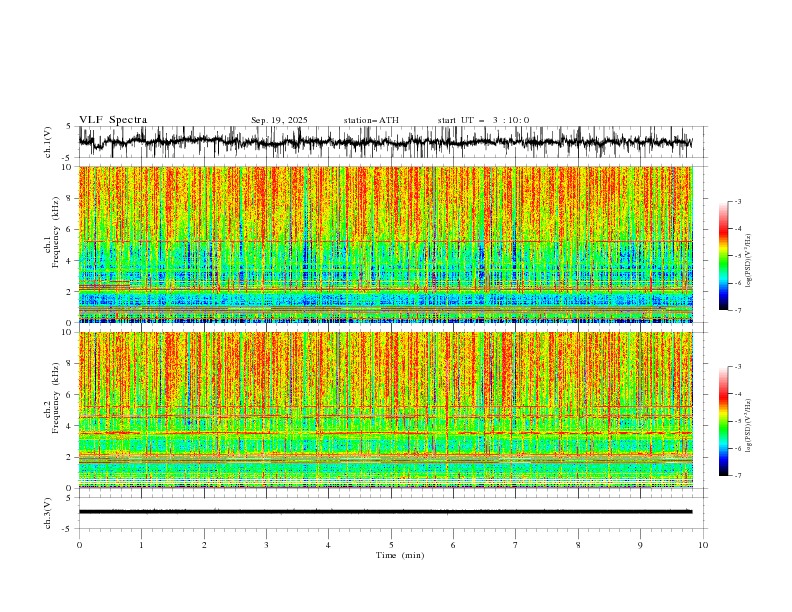Click the "3" tick on the time axis

click(x=266, y=545)
